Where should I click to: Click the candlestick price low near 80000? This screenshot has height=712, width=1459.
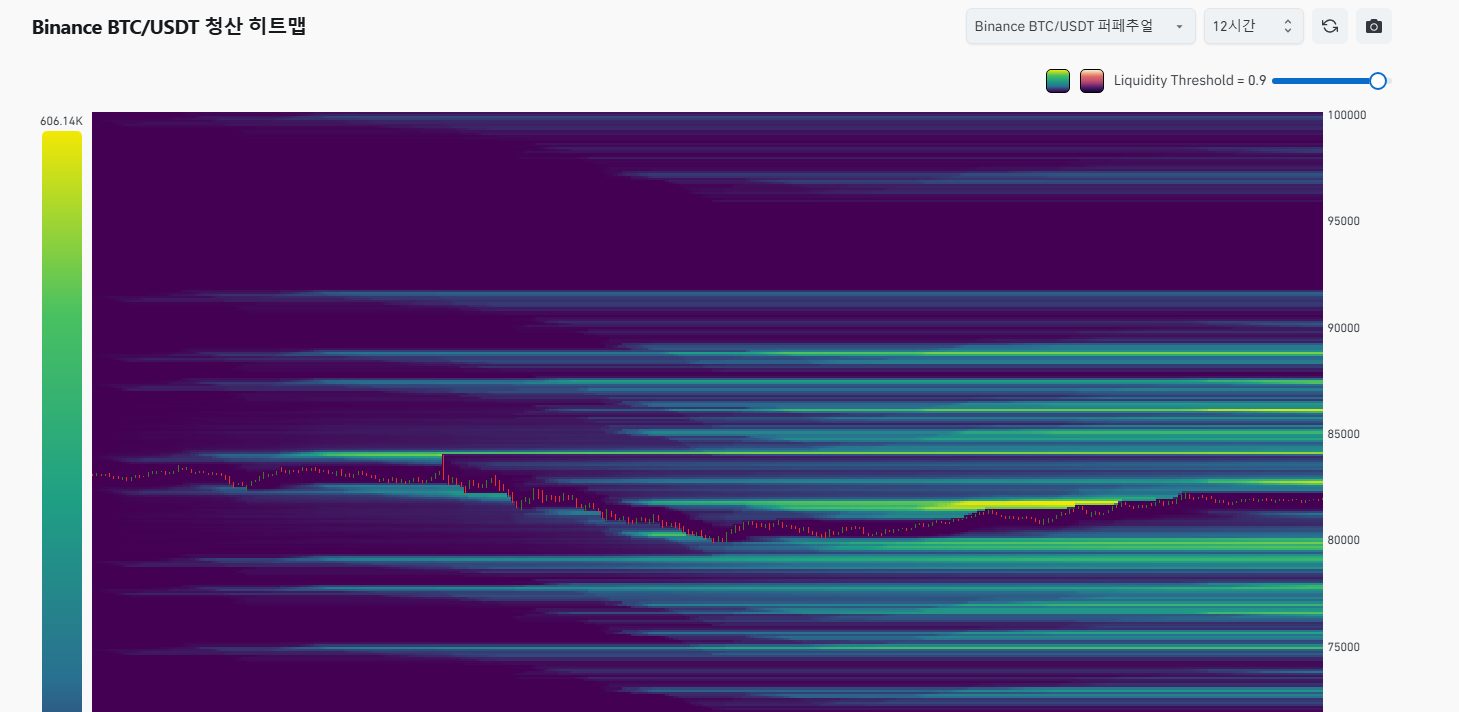pyautogui.click(x=719, y=539)
